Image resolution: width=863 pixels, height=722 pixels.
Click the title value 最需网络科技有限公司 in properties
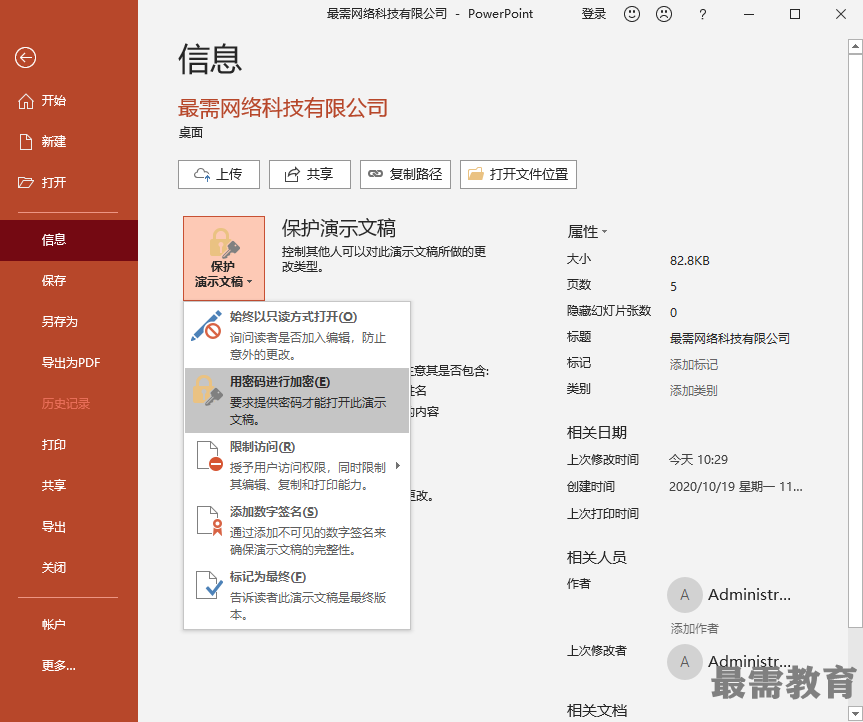(729, 338)
